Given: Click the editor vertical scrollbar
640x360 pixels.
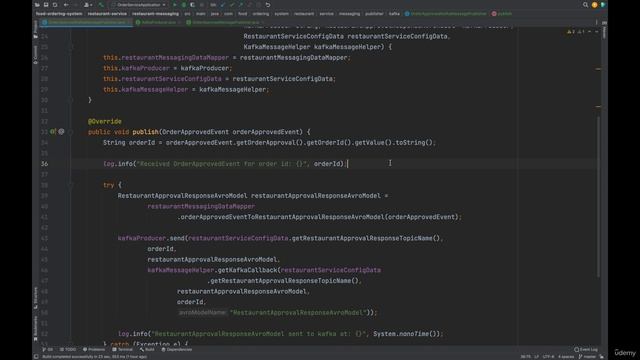Looking at the screenshot, I should [x=598, y=196].
